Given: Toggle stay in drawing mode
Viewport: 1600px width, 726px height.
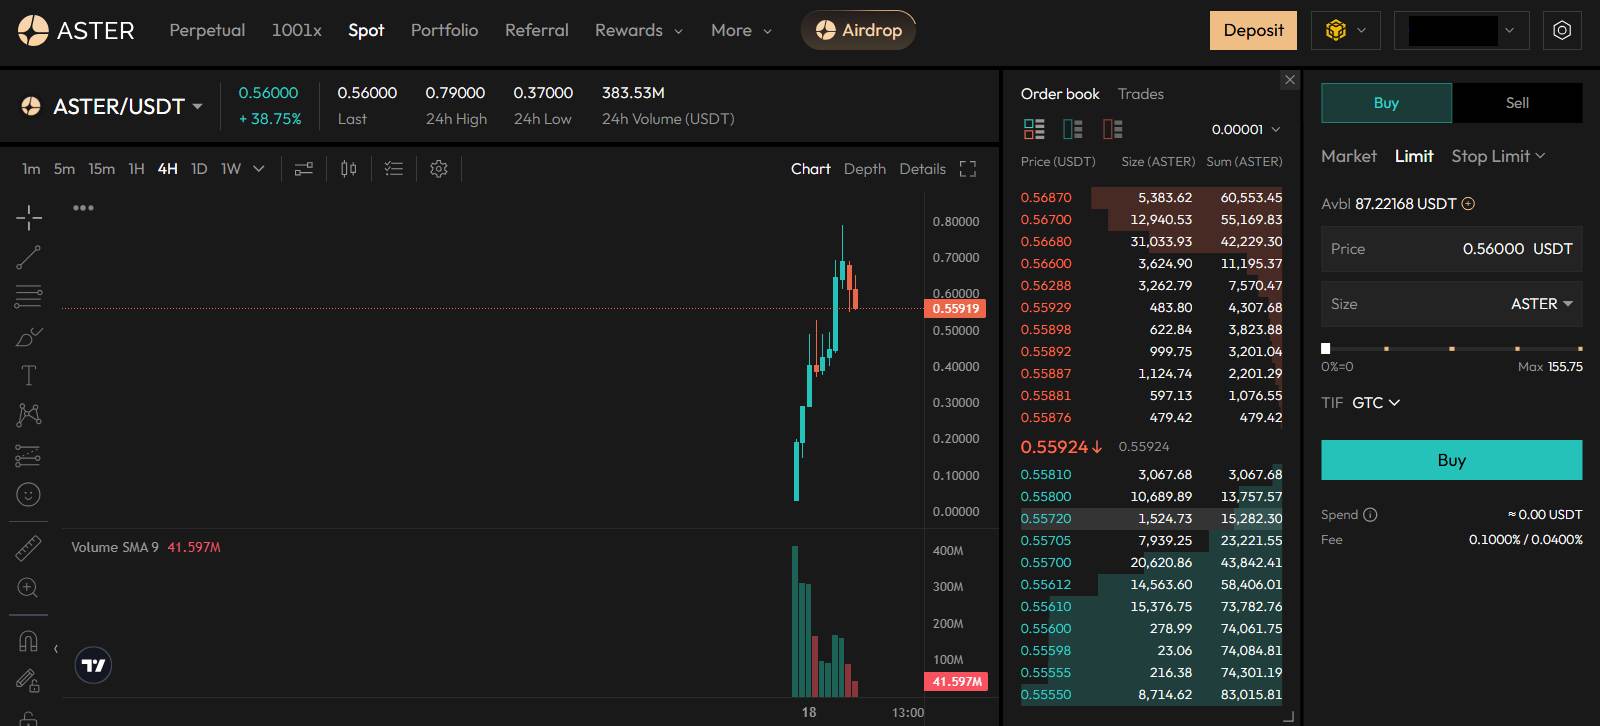Looking at the screenshot, I should 29,681.
